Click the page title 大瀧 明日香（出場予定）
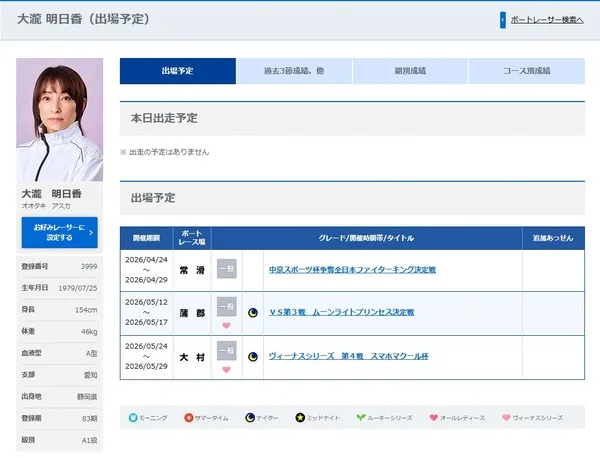The height and width of the screenshot is (458, 600). [83, 19]
